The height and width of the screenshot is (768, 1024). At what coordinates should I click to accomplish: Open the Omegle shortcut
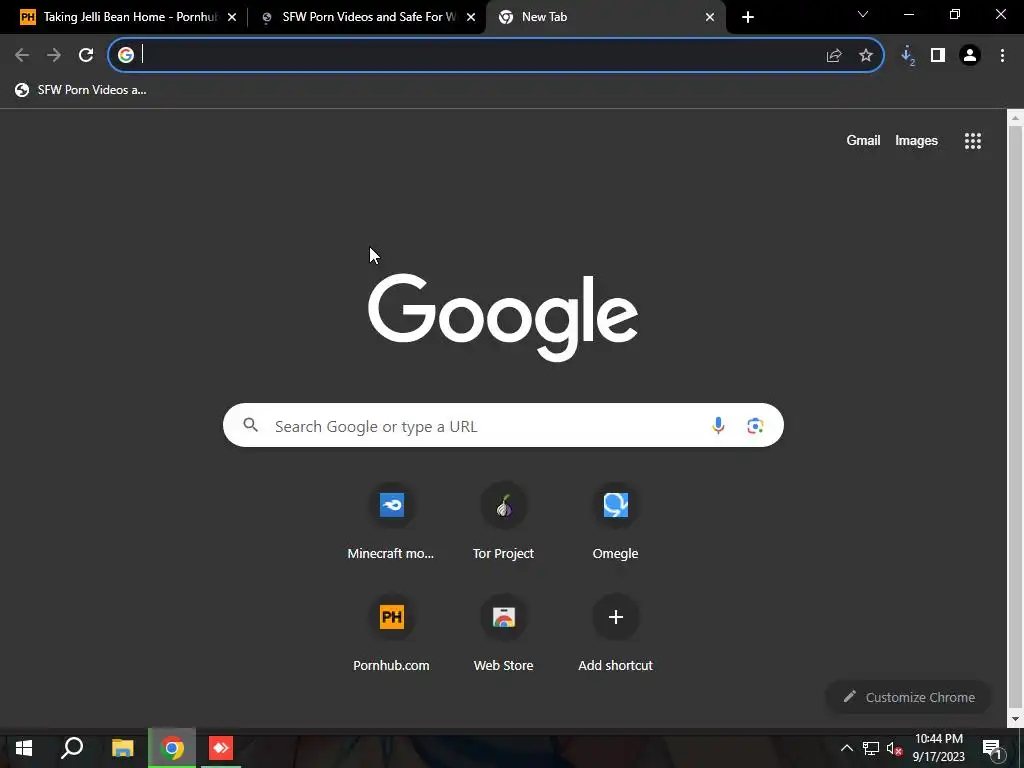615,522
